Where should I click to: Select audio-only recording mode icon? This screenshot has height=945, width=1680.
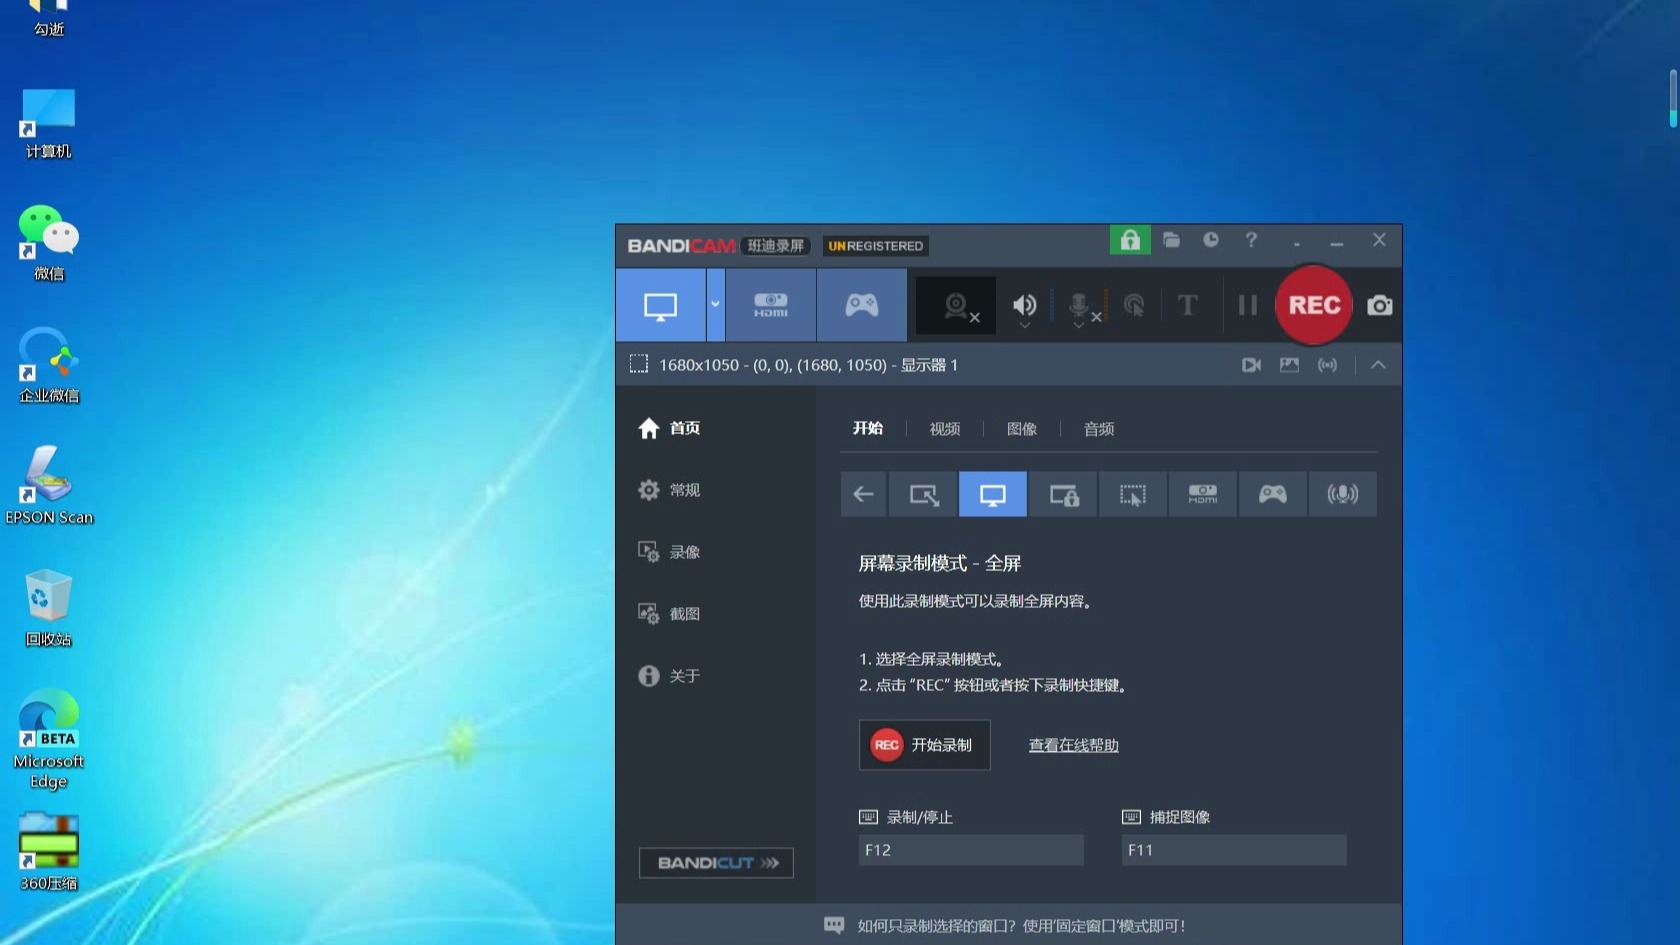[1343, 494]
